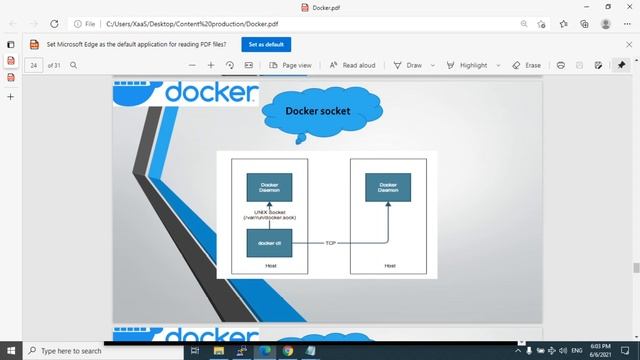This screenshot has width=640, height=360.
Task: Open the Windows Start menu
Action: tap(11, 351)
